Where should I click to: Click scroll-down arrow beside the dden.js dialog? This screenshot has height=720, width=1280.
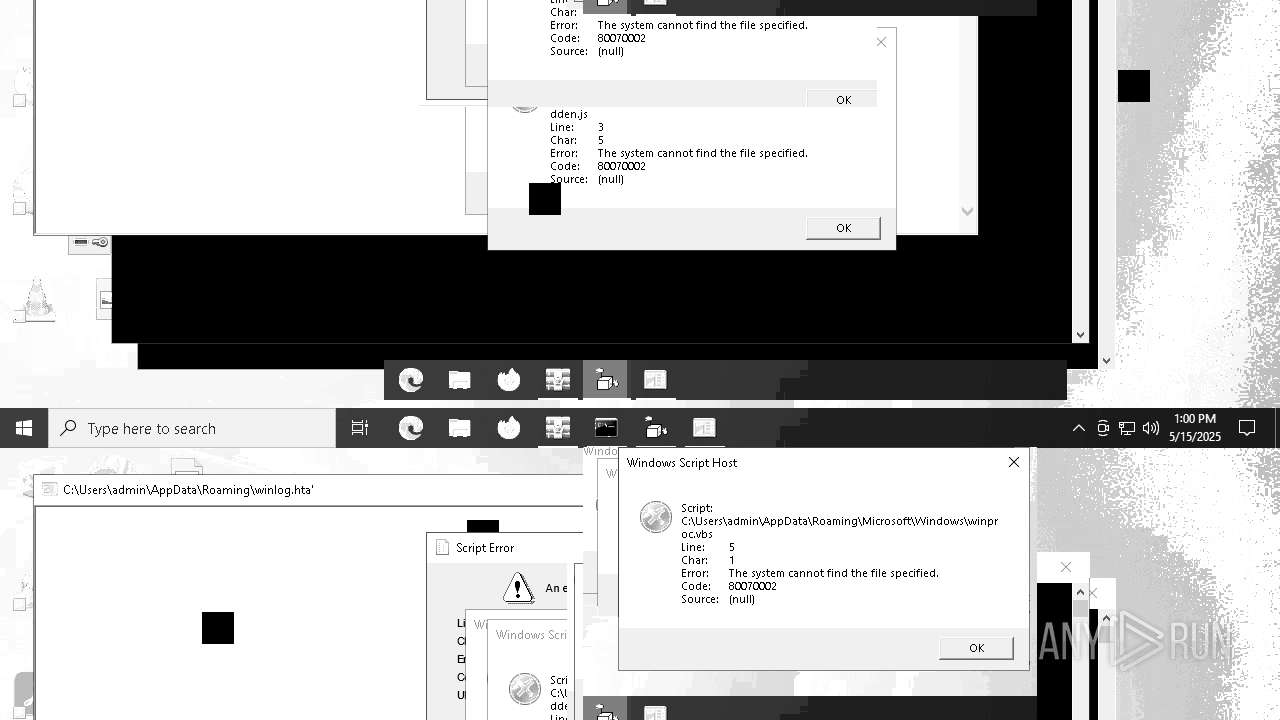[967, 211]
